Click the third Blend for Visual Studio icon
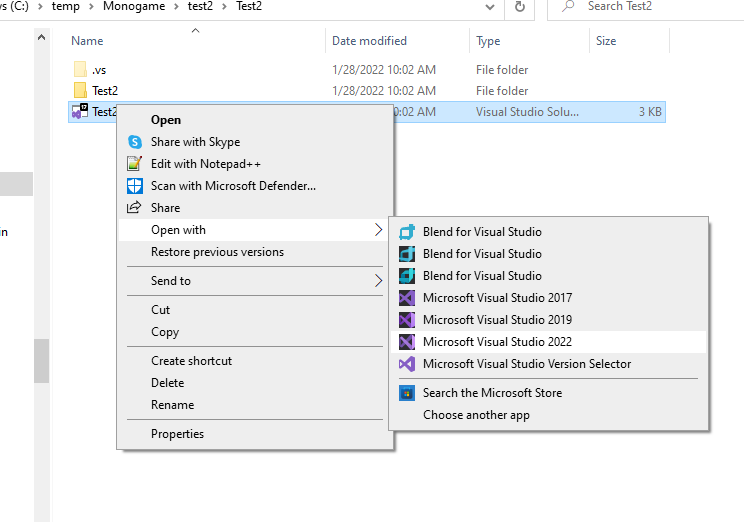The height and width of the screenshot is (522, 744). pyautogui.click(x=407, y=276)
